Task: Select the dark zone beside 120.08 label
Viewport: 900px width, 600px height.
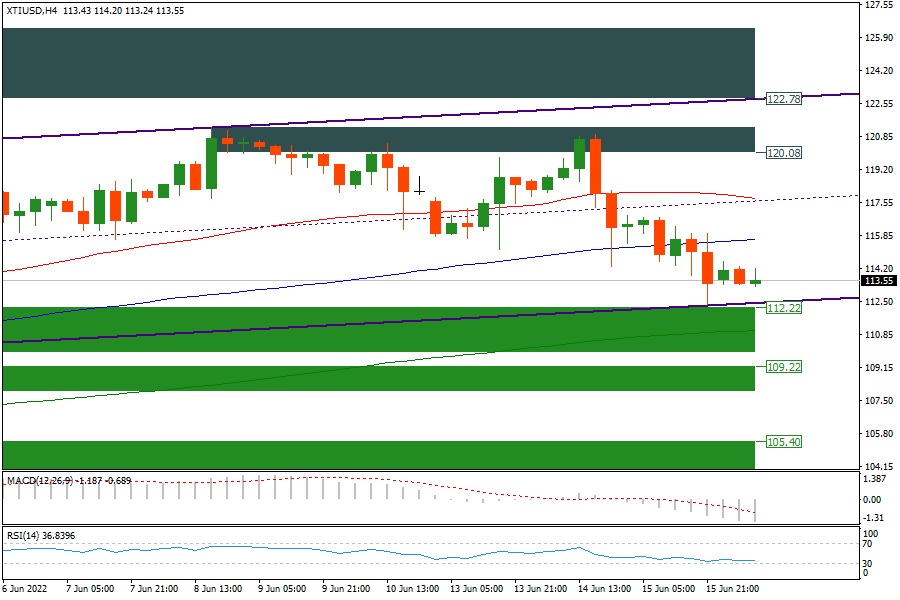Action: tap(482, 139)
